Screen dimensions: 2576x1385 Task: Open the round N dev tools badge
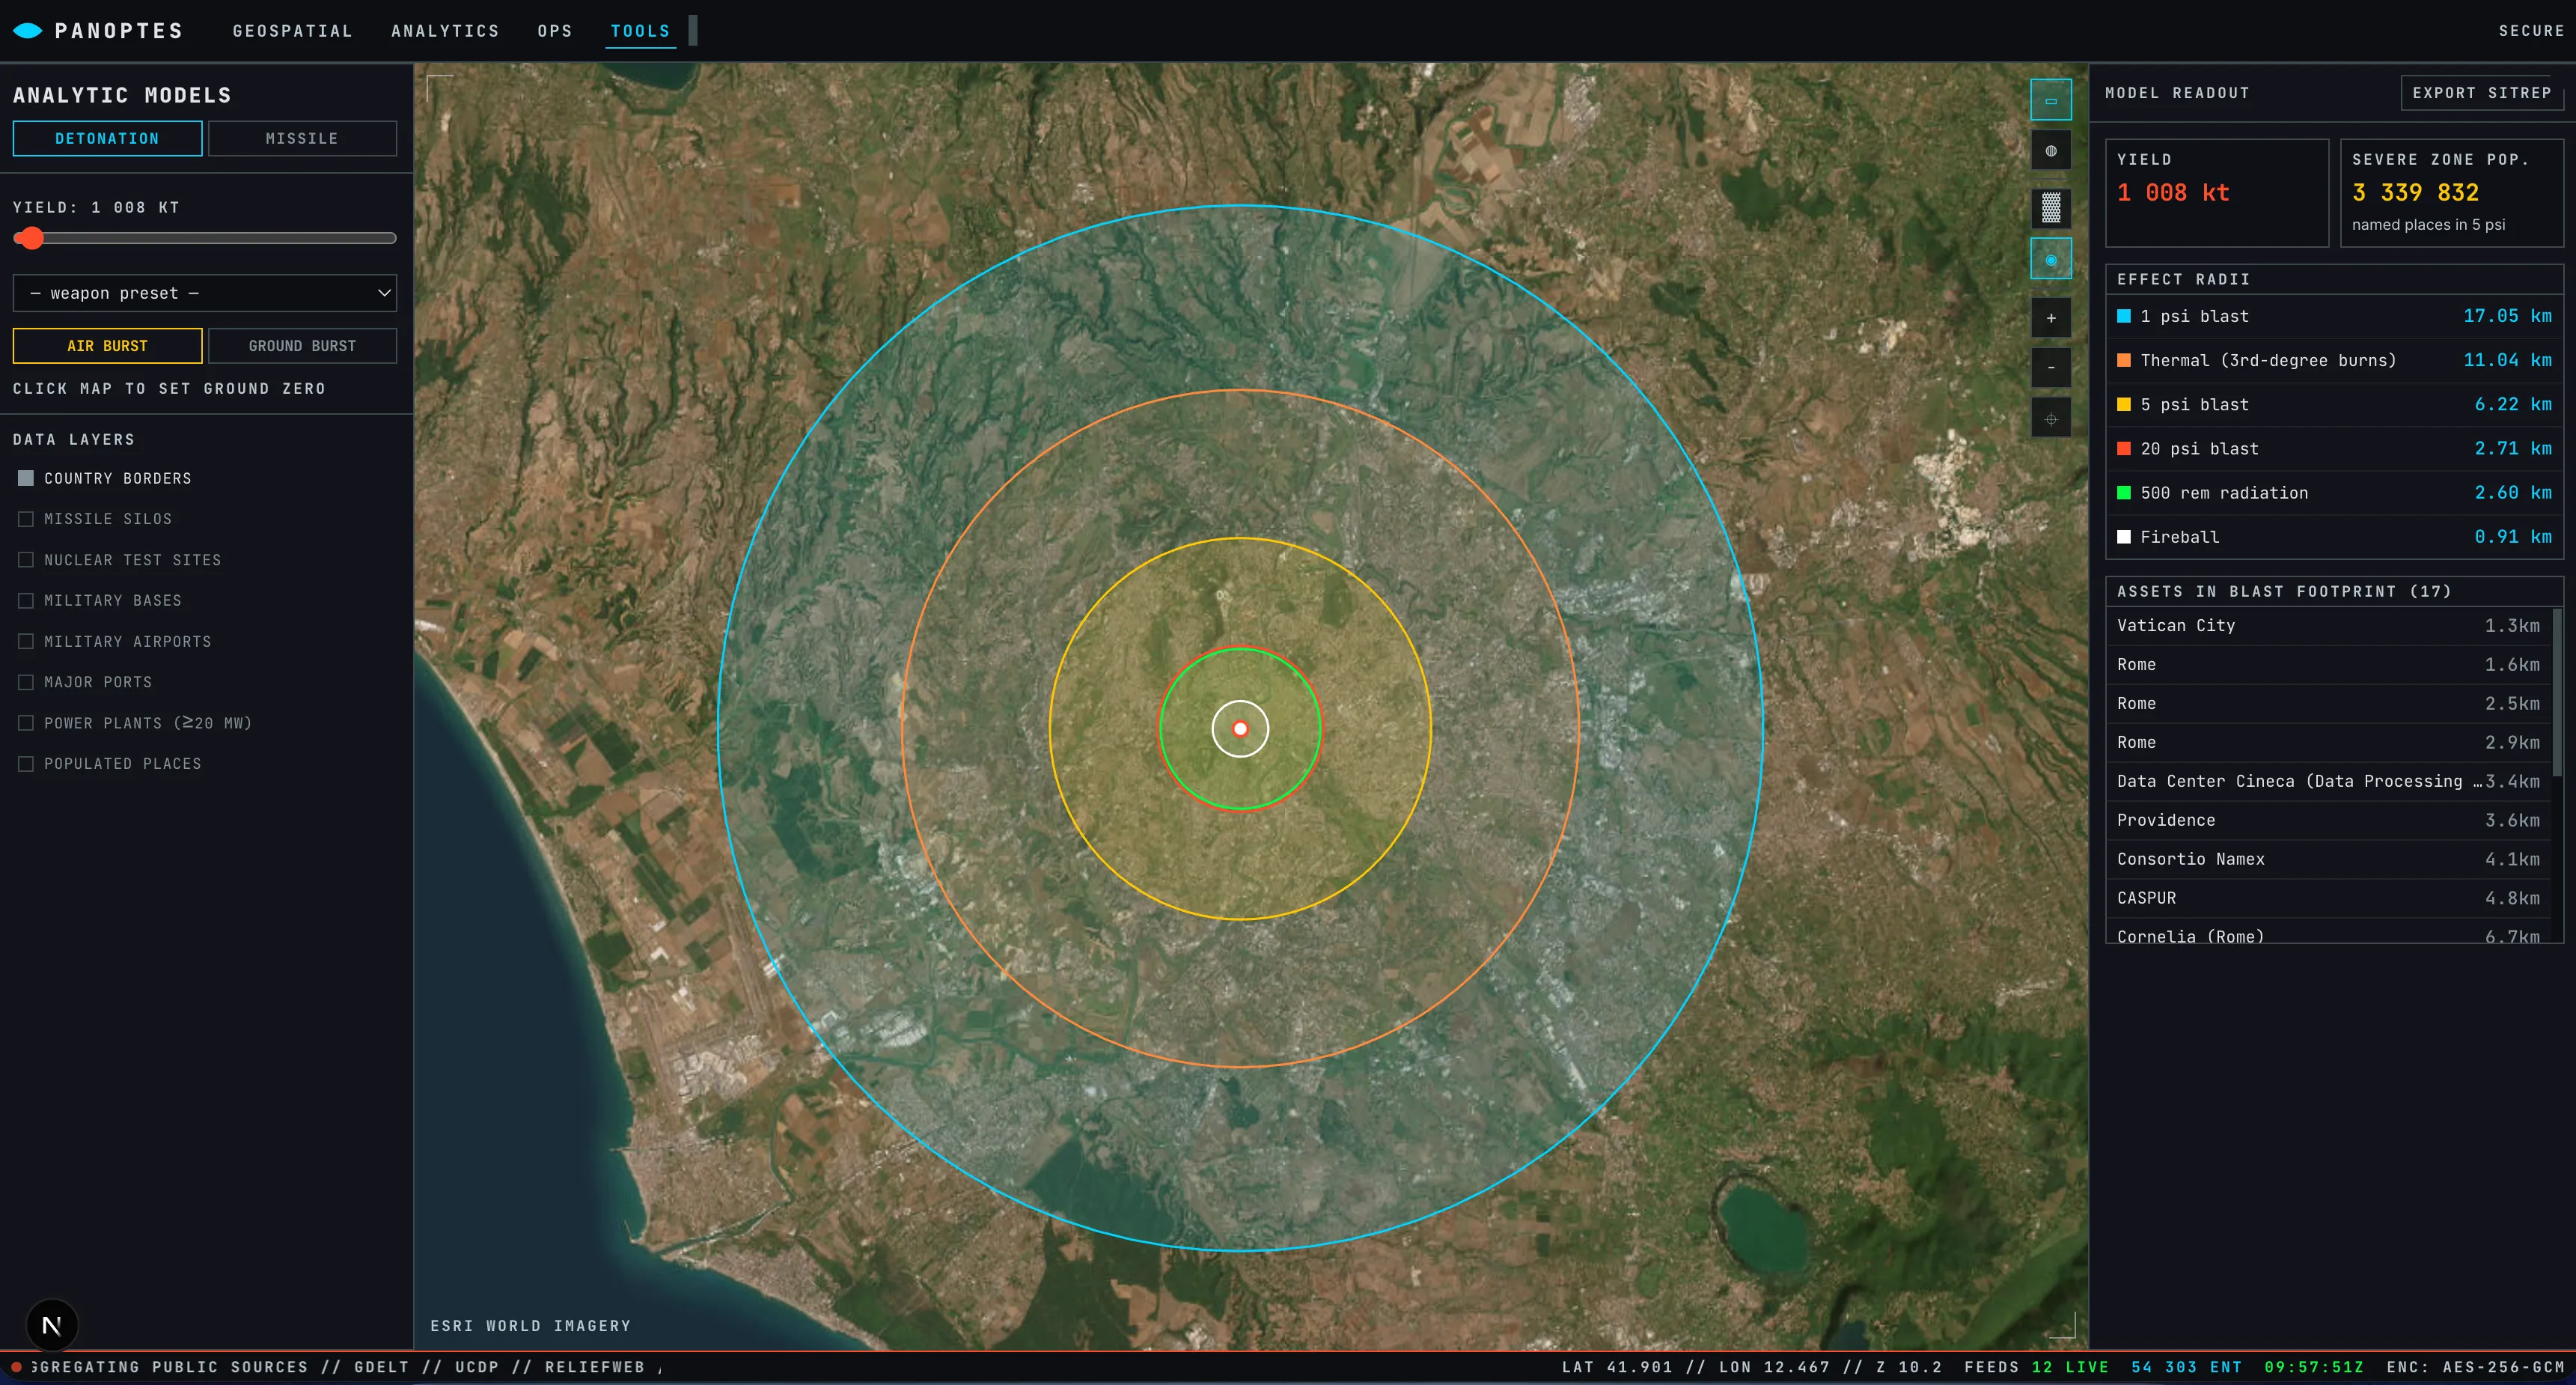(52, 1325)
